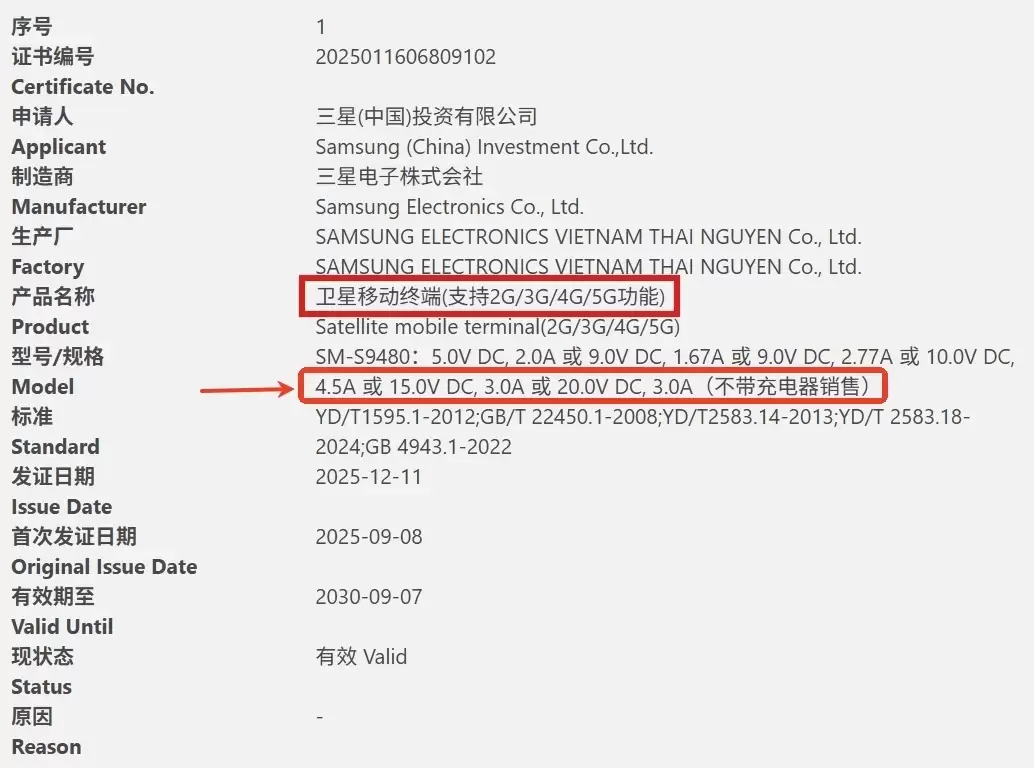Select the Samsung (China) Investment Co.,Ltd. applicant text
Screen dimensions: 1034x768
click(x=484, y=147)
